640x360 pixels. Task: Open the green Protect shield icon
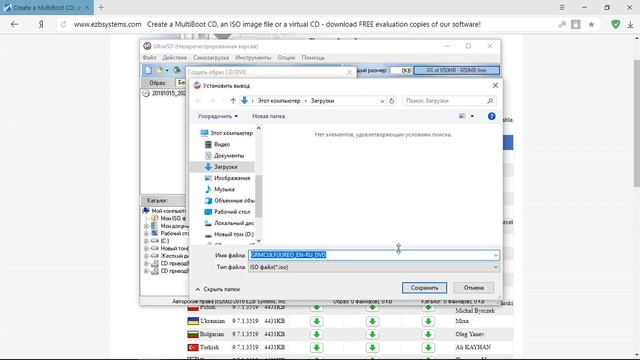click(x=616, y=24)
